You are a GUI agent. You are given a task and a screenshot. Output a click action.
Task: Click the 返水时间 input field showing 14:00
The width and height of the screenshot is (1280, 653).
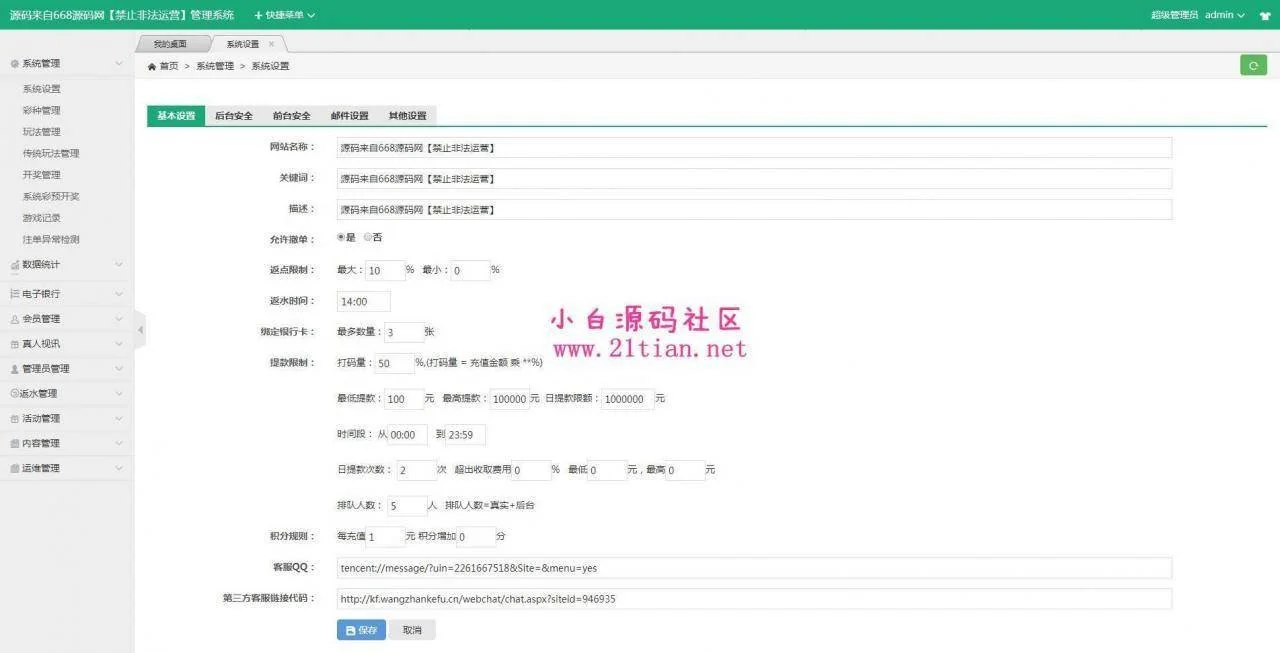364,301
